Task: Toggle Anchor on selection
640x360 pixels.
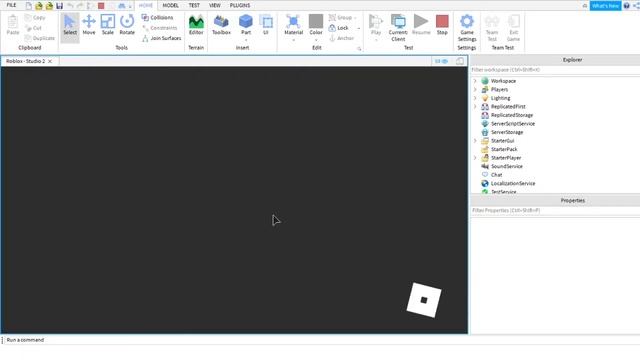Action: tap(341, 38)
